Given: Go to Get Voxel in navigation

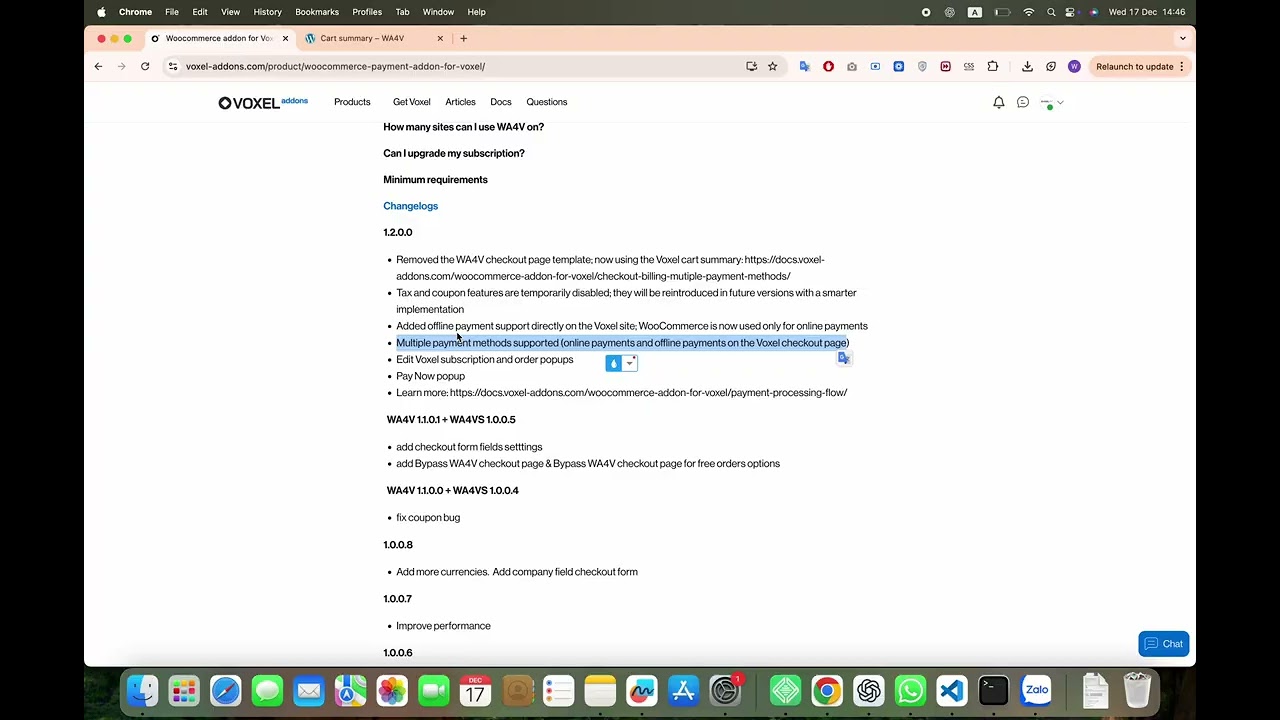Looking at the screenshot, I should click(x=411, y=102).
